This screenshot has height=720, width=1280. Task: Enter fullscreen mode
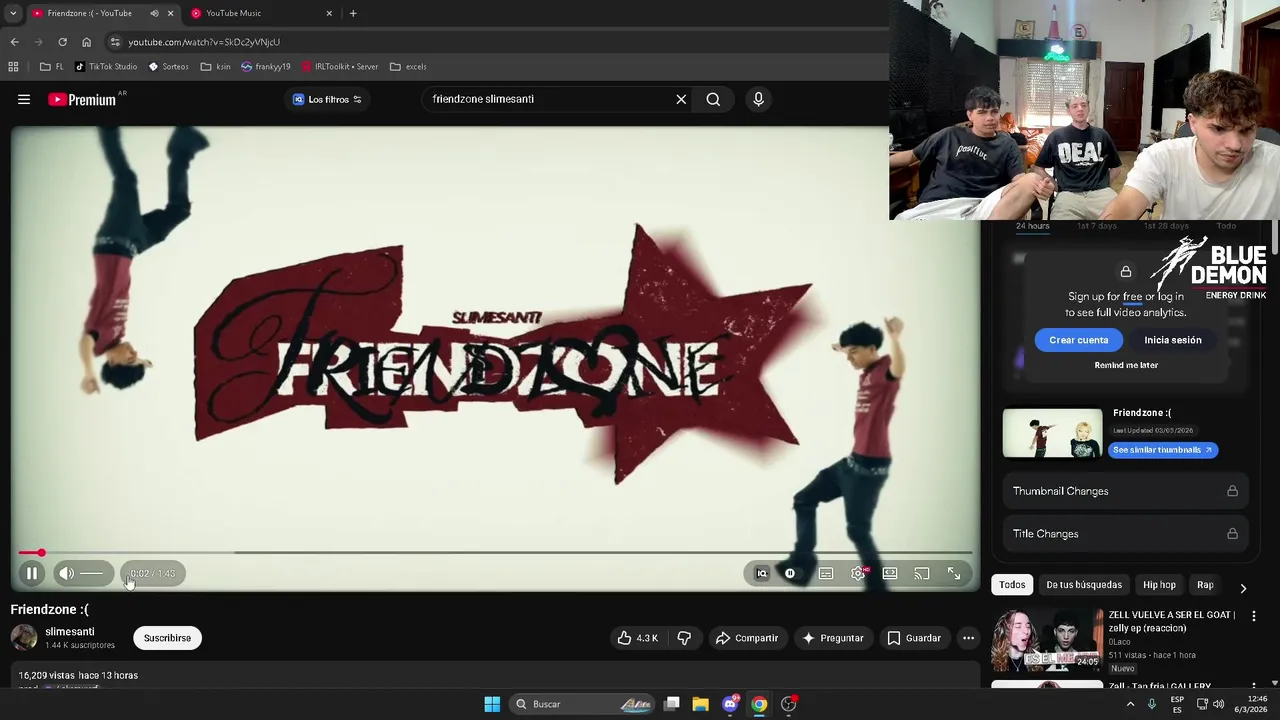[954, 574]
